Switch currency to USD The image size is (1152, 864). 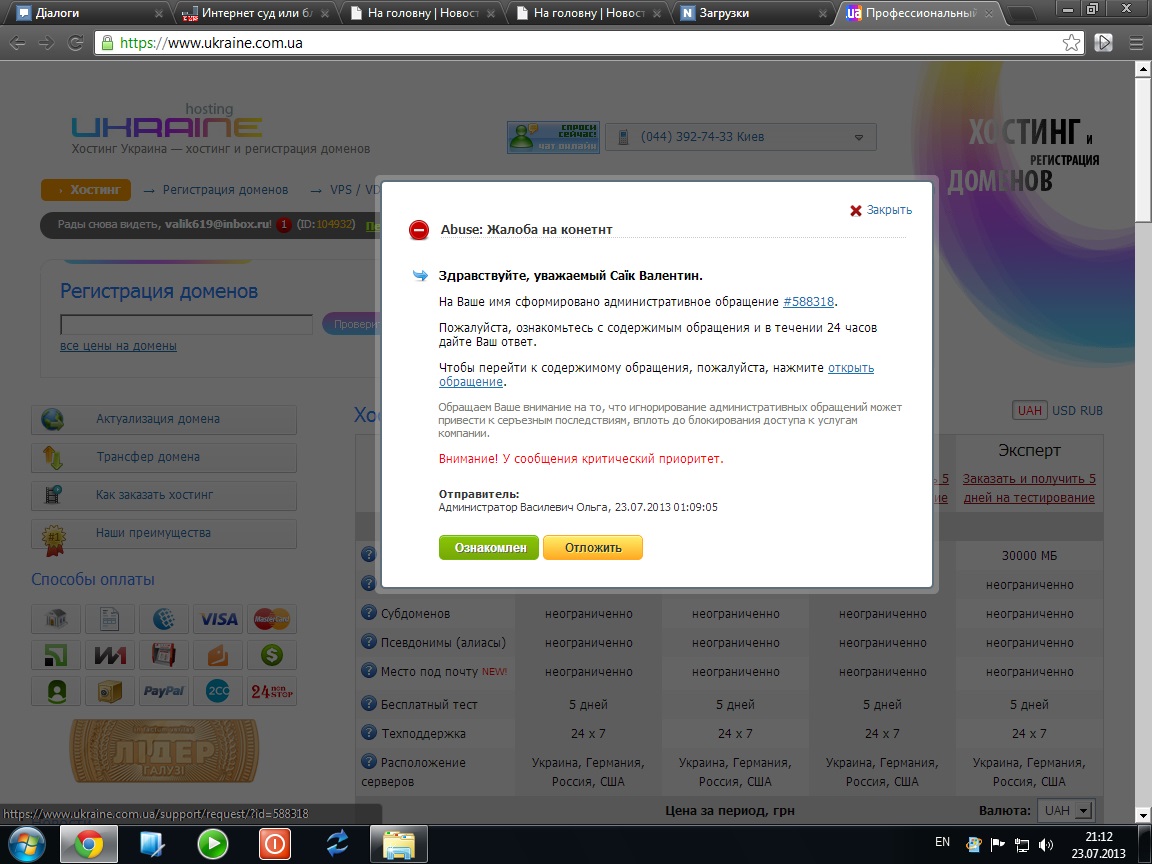click(1063, 411)
